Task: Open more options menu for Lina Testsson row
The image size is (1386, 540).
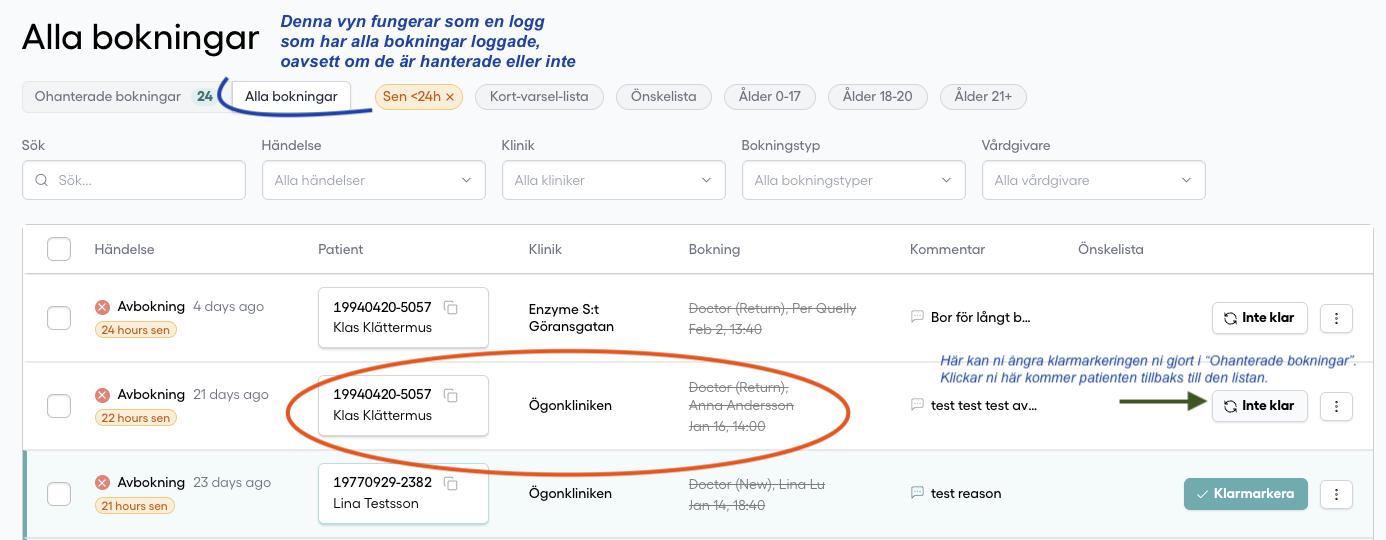Action: 1337,494
